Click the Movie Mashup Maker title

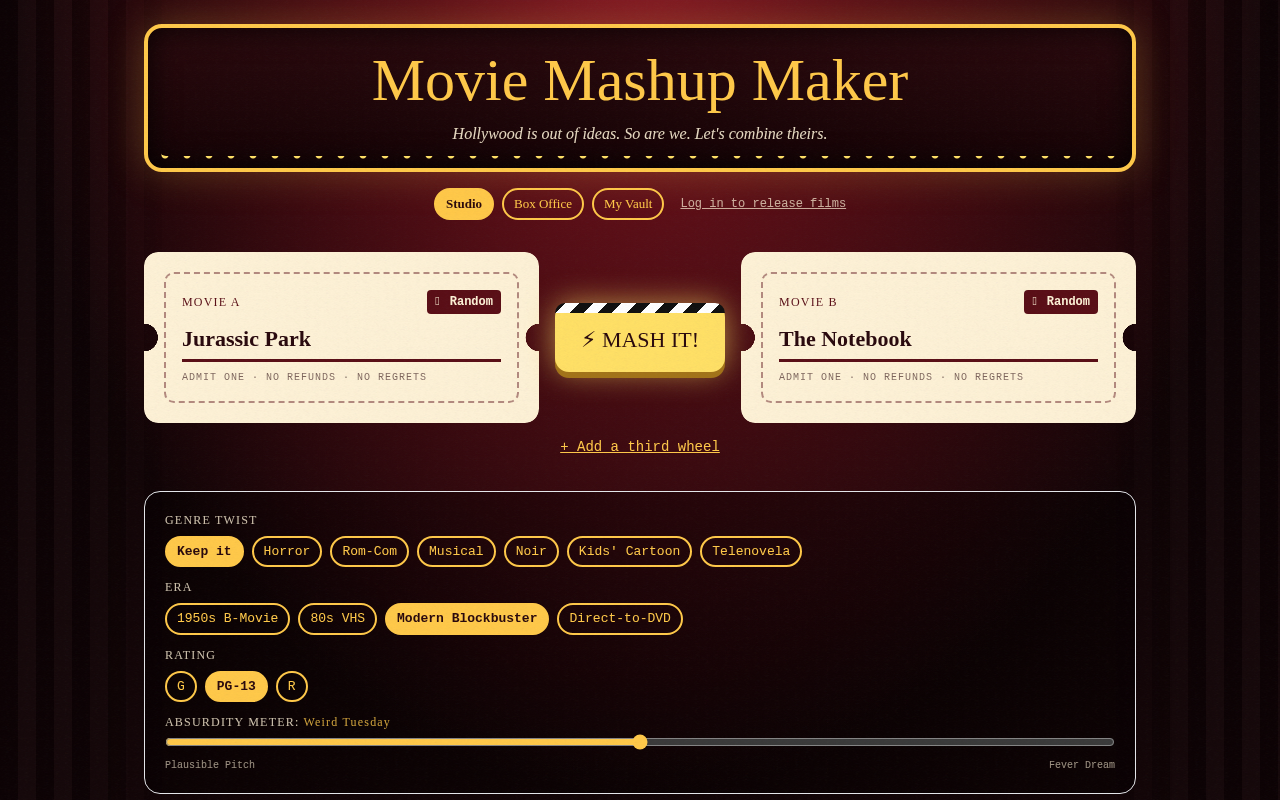coord(640,80)
